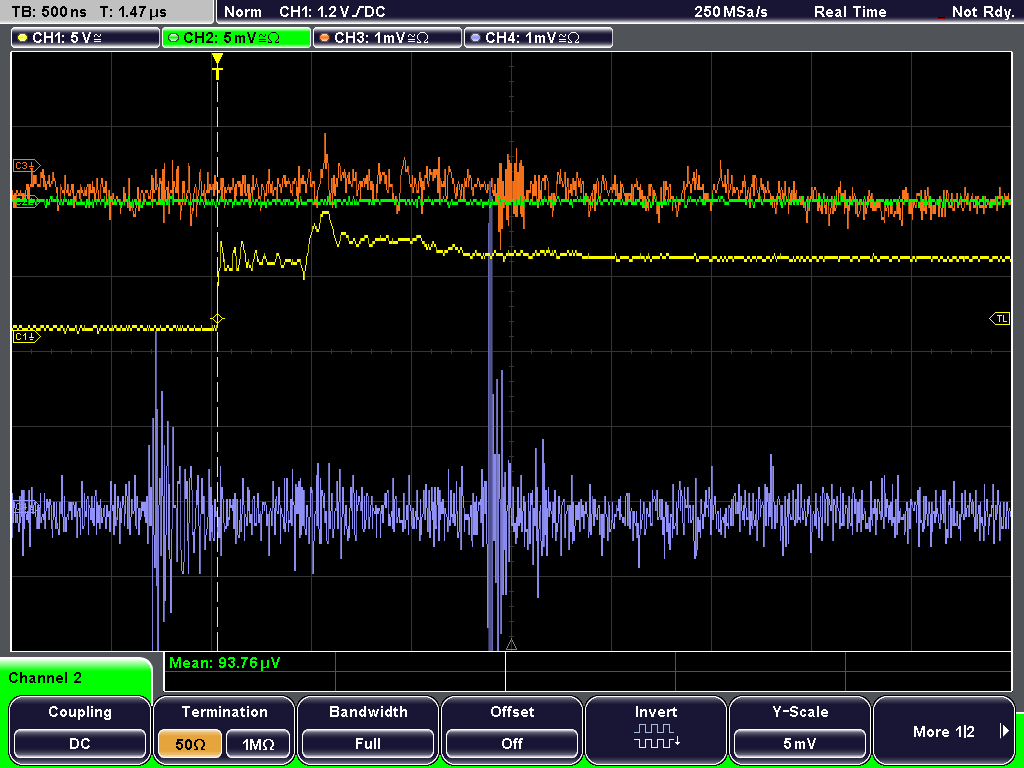Click the CH4 purple color dot
The width and height of the screenshot is (1024, 768).
475,38
